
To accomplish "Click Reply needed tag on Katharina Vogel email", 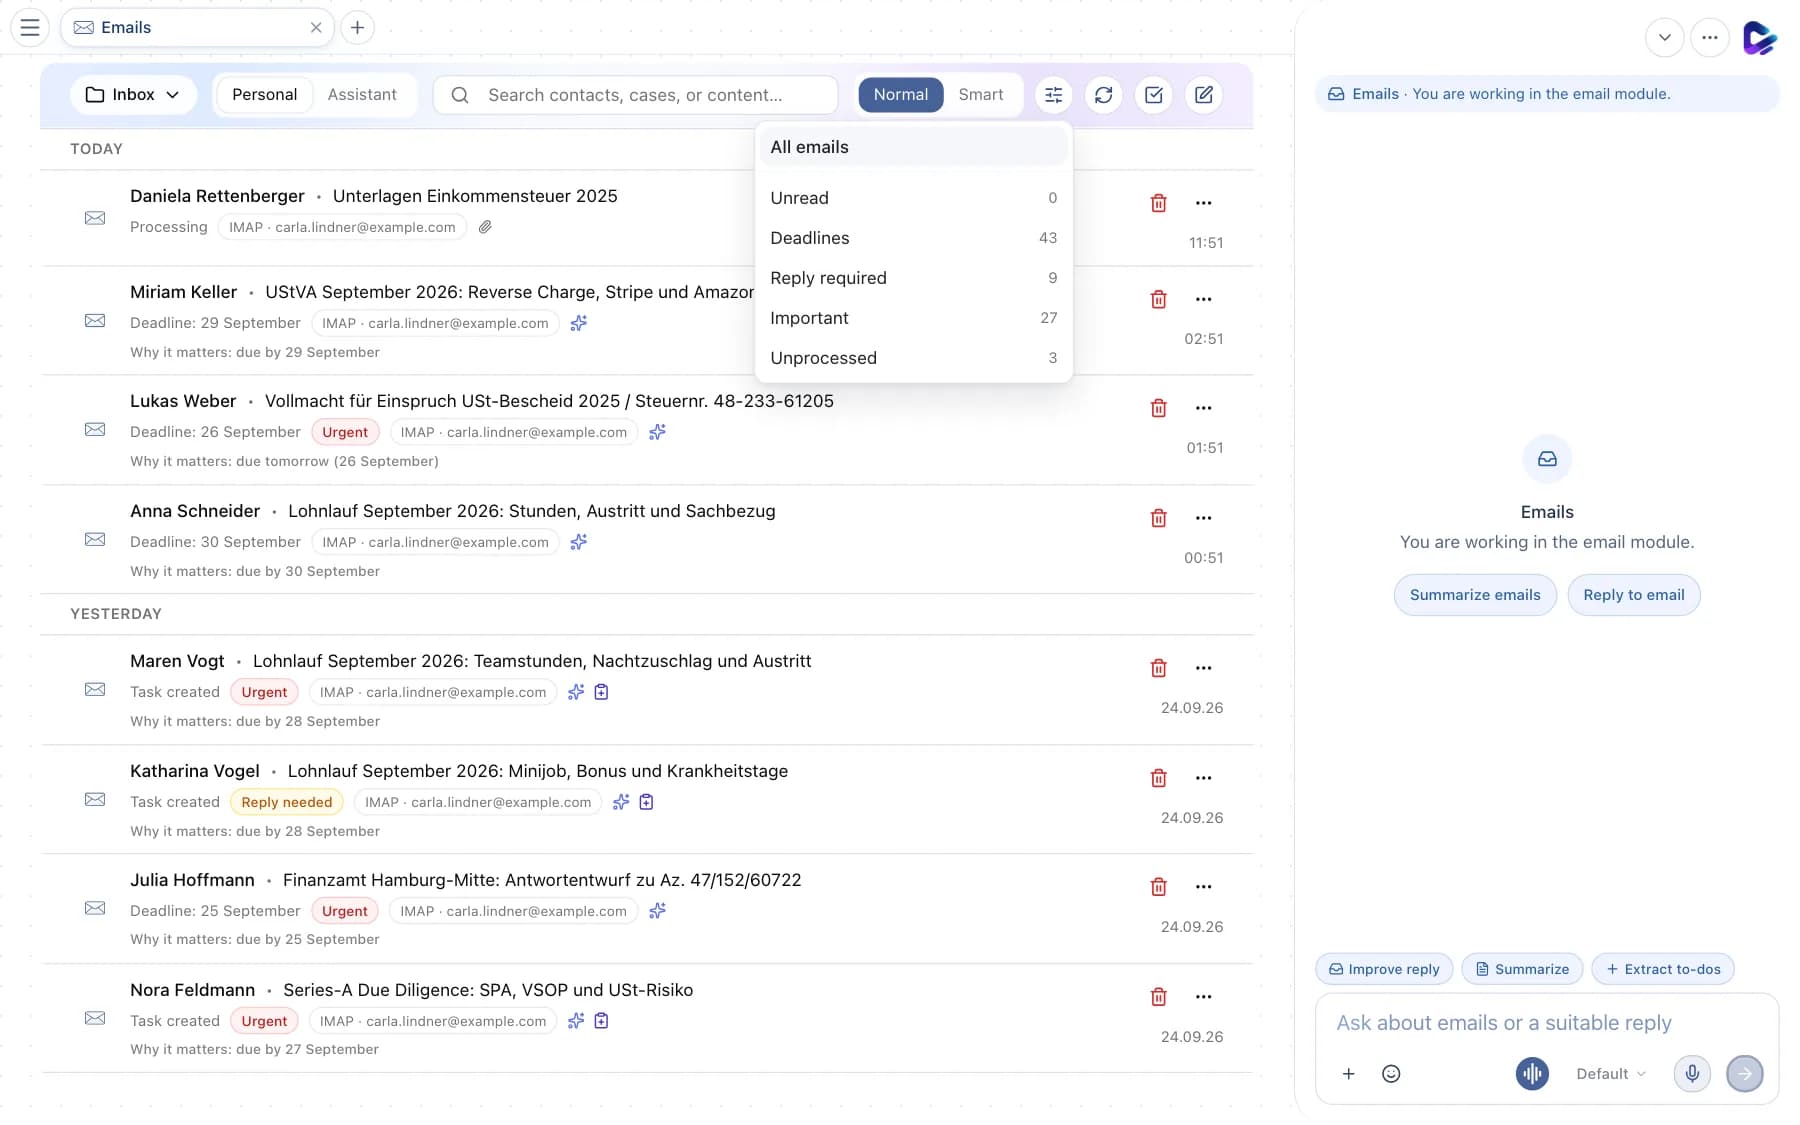I will point(286,802).
